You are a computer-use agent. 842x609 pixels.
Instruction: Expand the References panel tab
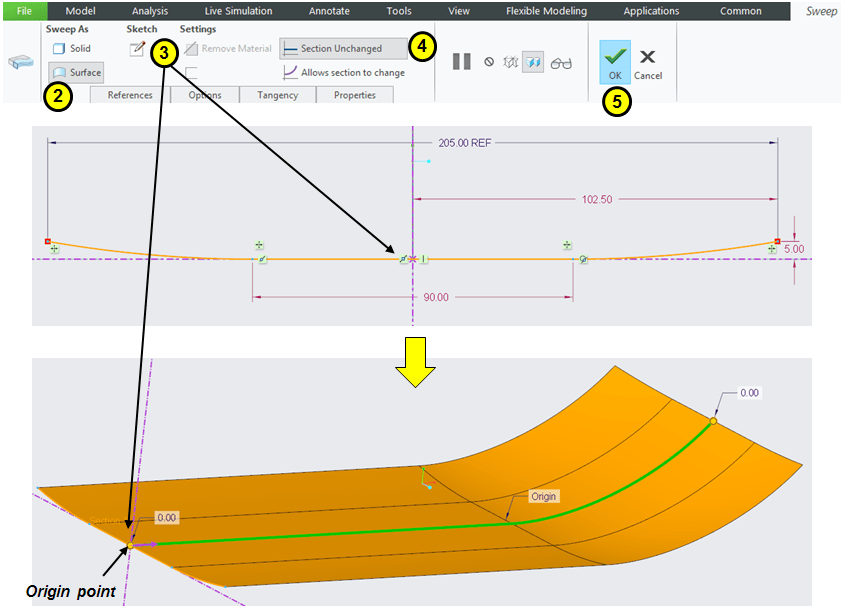pos(130,95)
